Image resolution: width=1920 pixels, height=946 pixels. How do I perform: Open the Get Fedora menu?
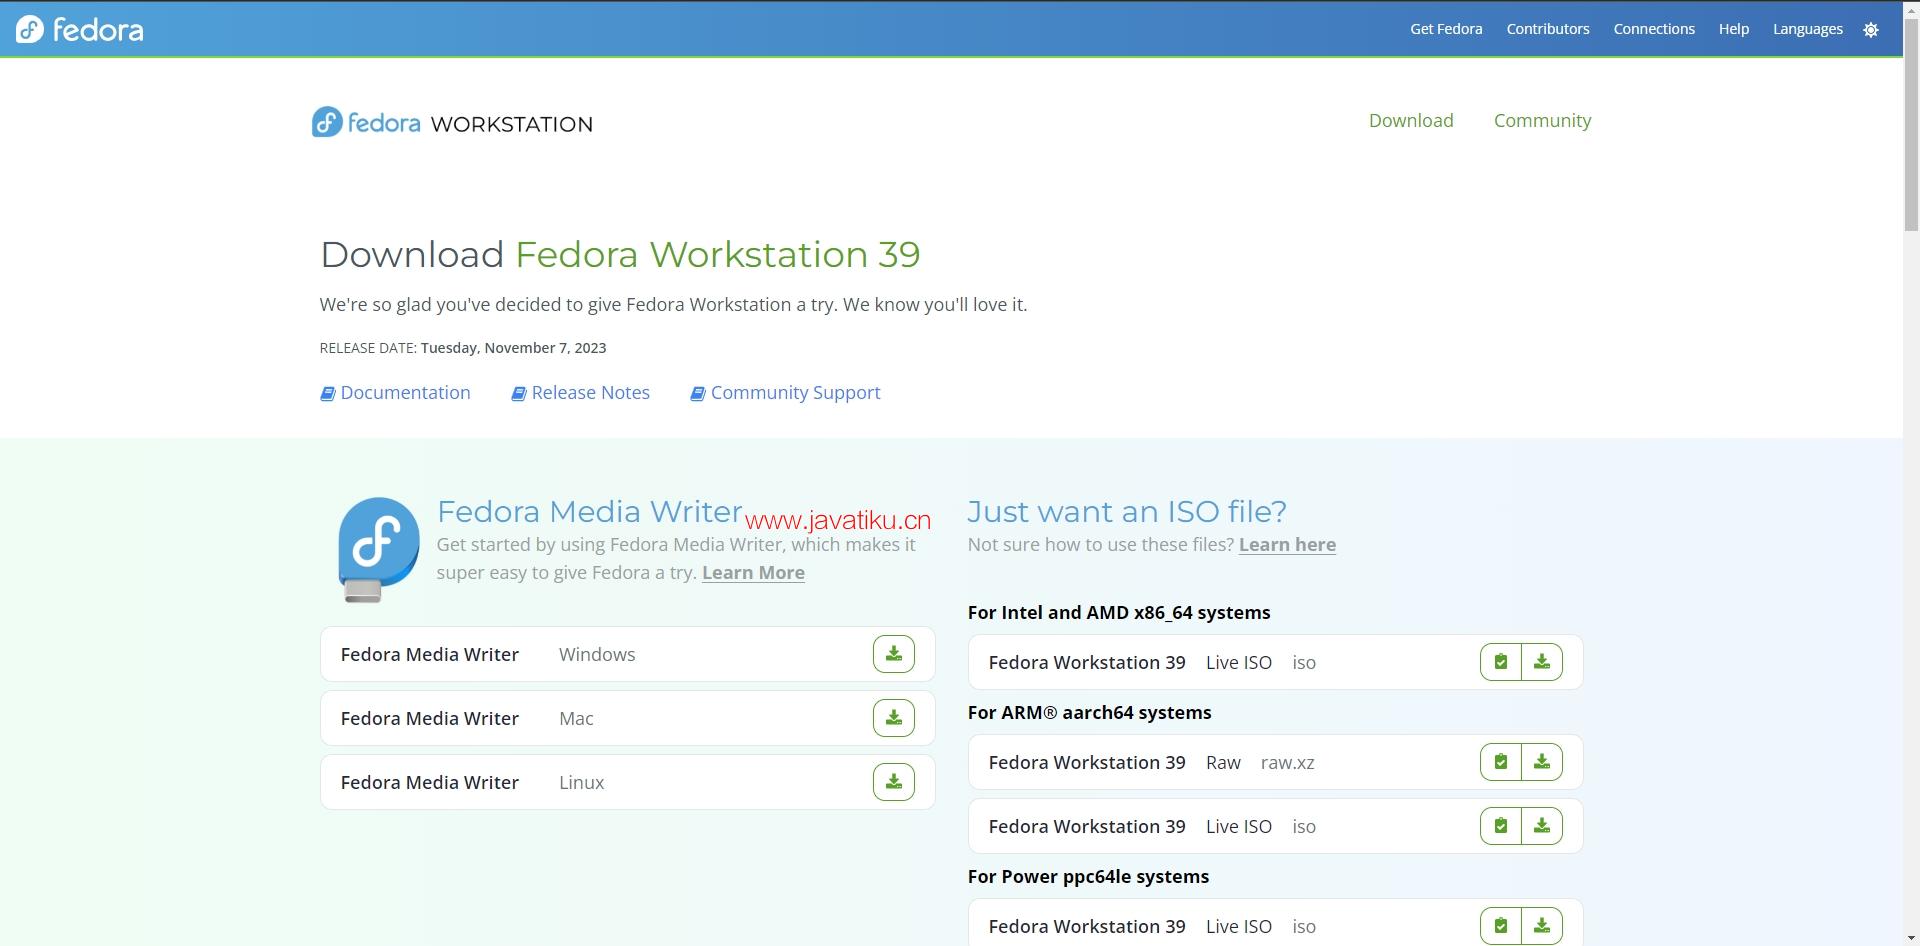1446,29
